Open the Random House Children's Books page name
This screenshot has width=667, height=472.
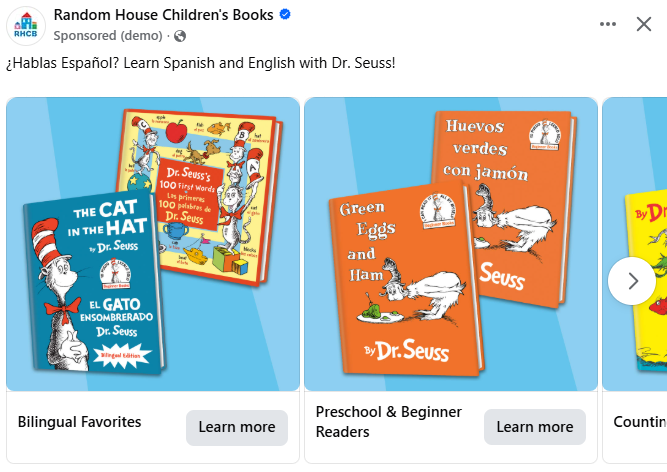tap(163, 15)
